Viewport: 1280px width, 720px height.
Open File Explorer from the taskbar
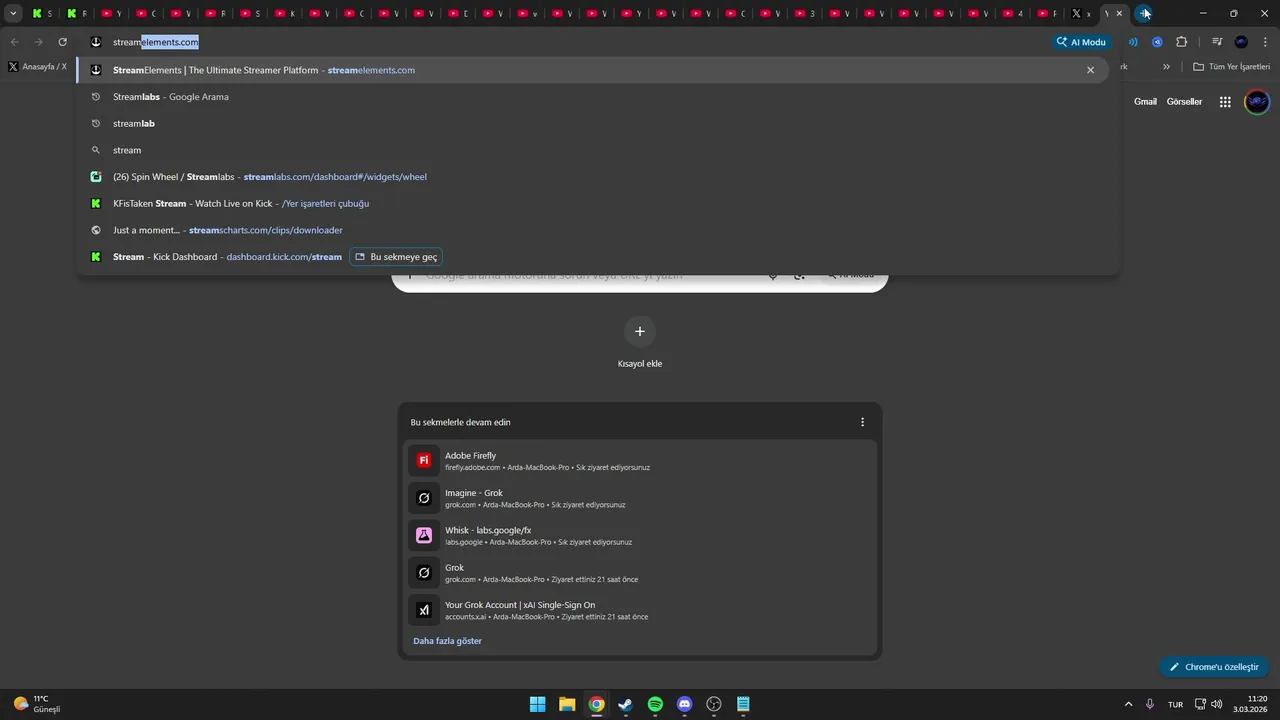point(567,704)
